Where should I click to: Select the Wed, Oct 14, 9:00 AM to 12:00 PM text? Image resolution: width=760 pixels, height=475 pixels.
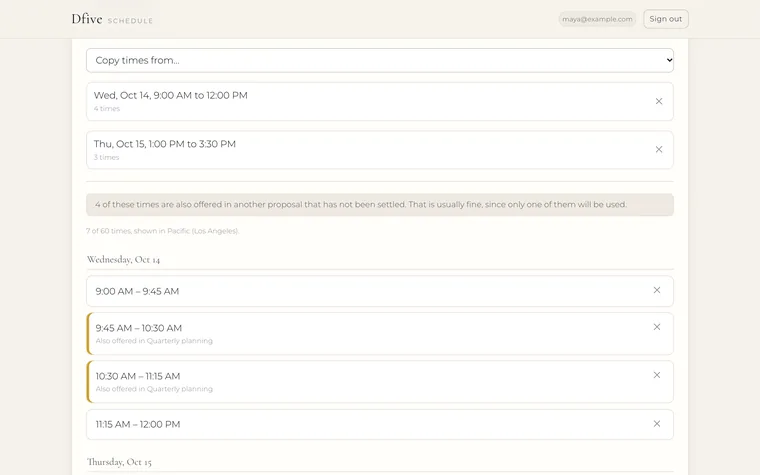[171, 95]
